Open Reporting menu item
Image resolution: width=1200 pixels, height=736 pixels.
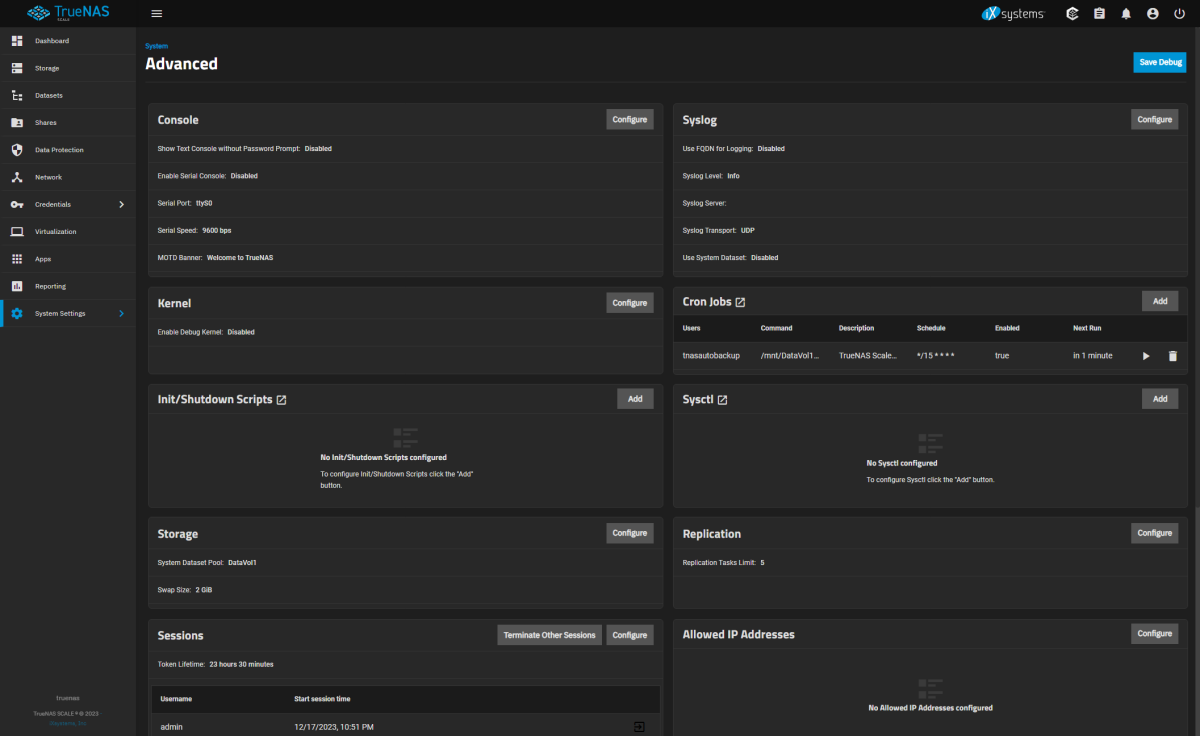[x=68, y=286]
